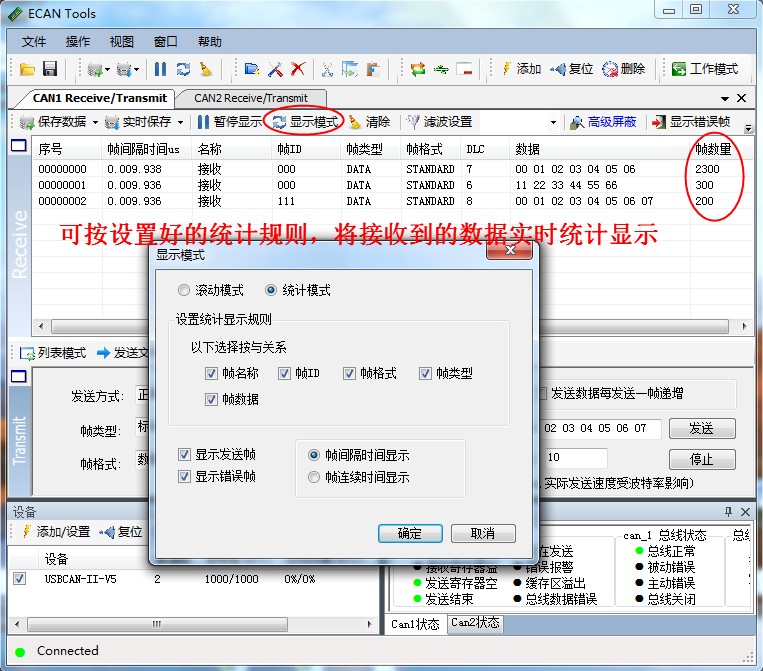Uncheck the 帧数据 checkbox

[x=211, y=399]
